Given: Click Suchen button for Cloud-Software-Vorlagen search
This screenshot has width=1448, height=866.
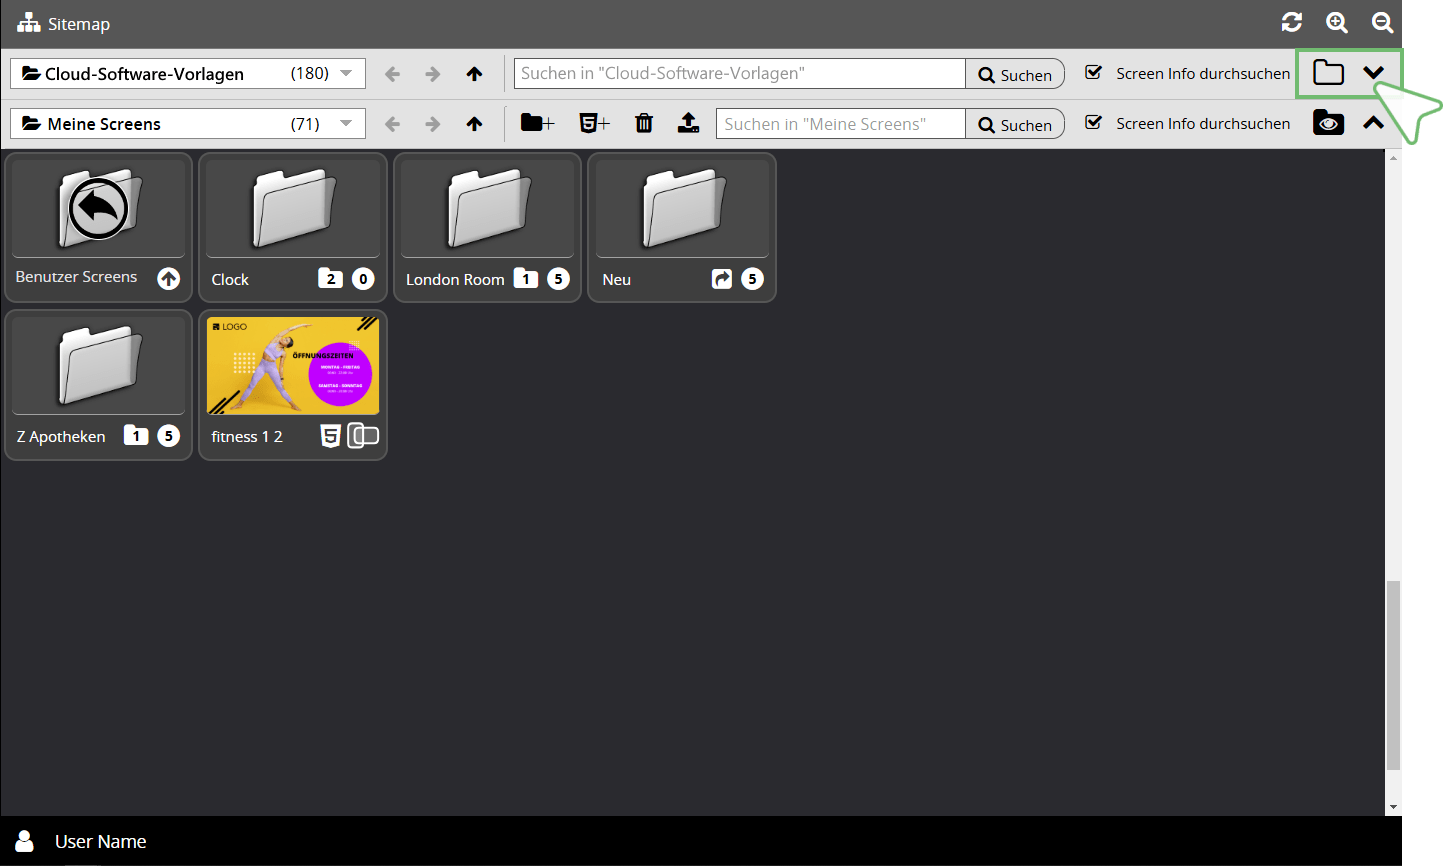Looking at the screenshot, I should 1014,74.
